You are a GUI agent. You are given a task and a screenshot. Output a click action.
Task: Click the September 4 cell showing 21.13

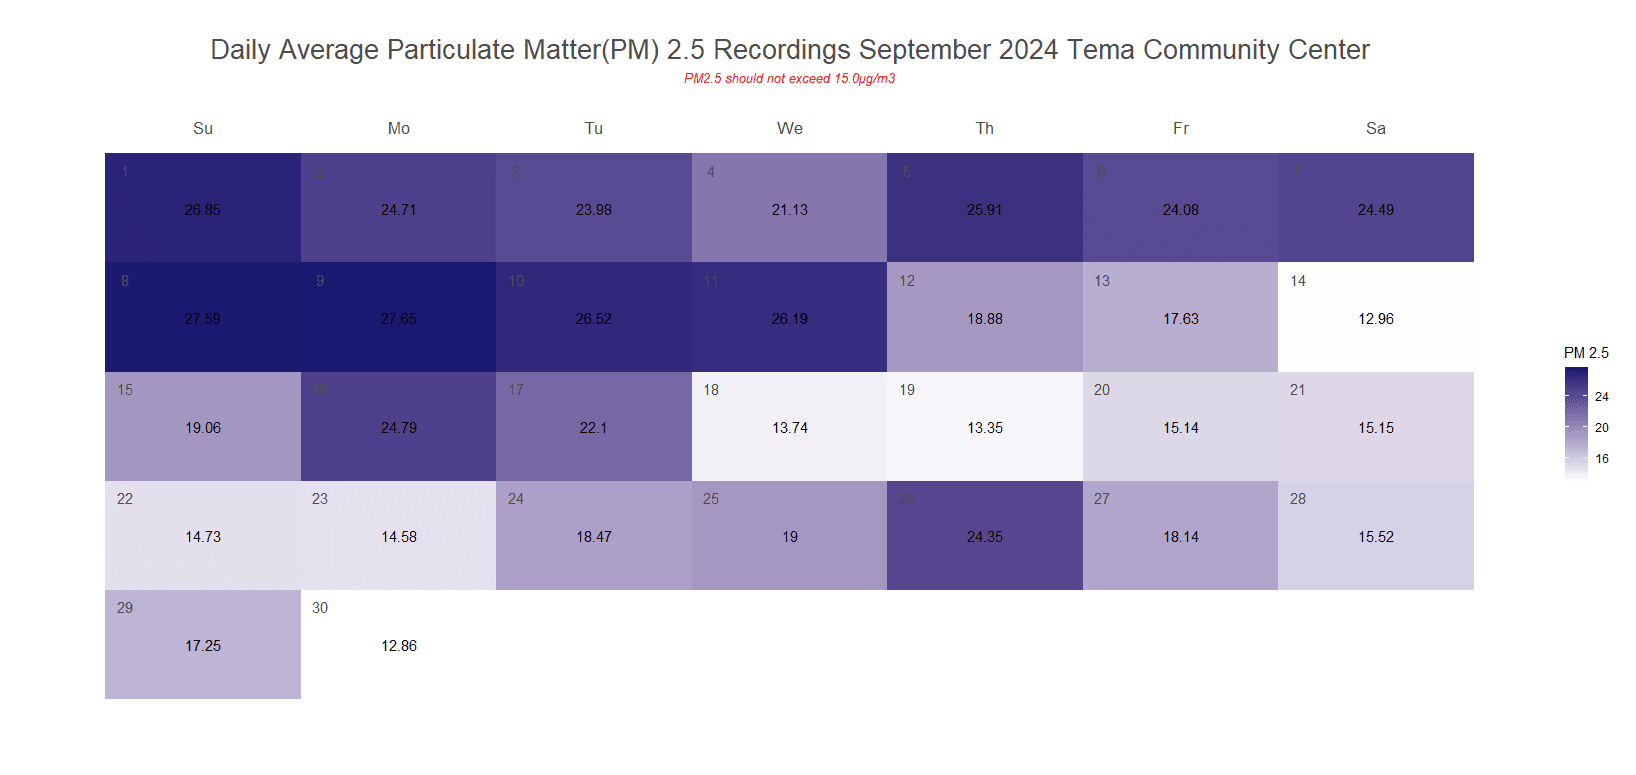tap(789, 208)
